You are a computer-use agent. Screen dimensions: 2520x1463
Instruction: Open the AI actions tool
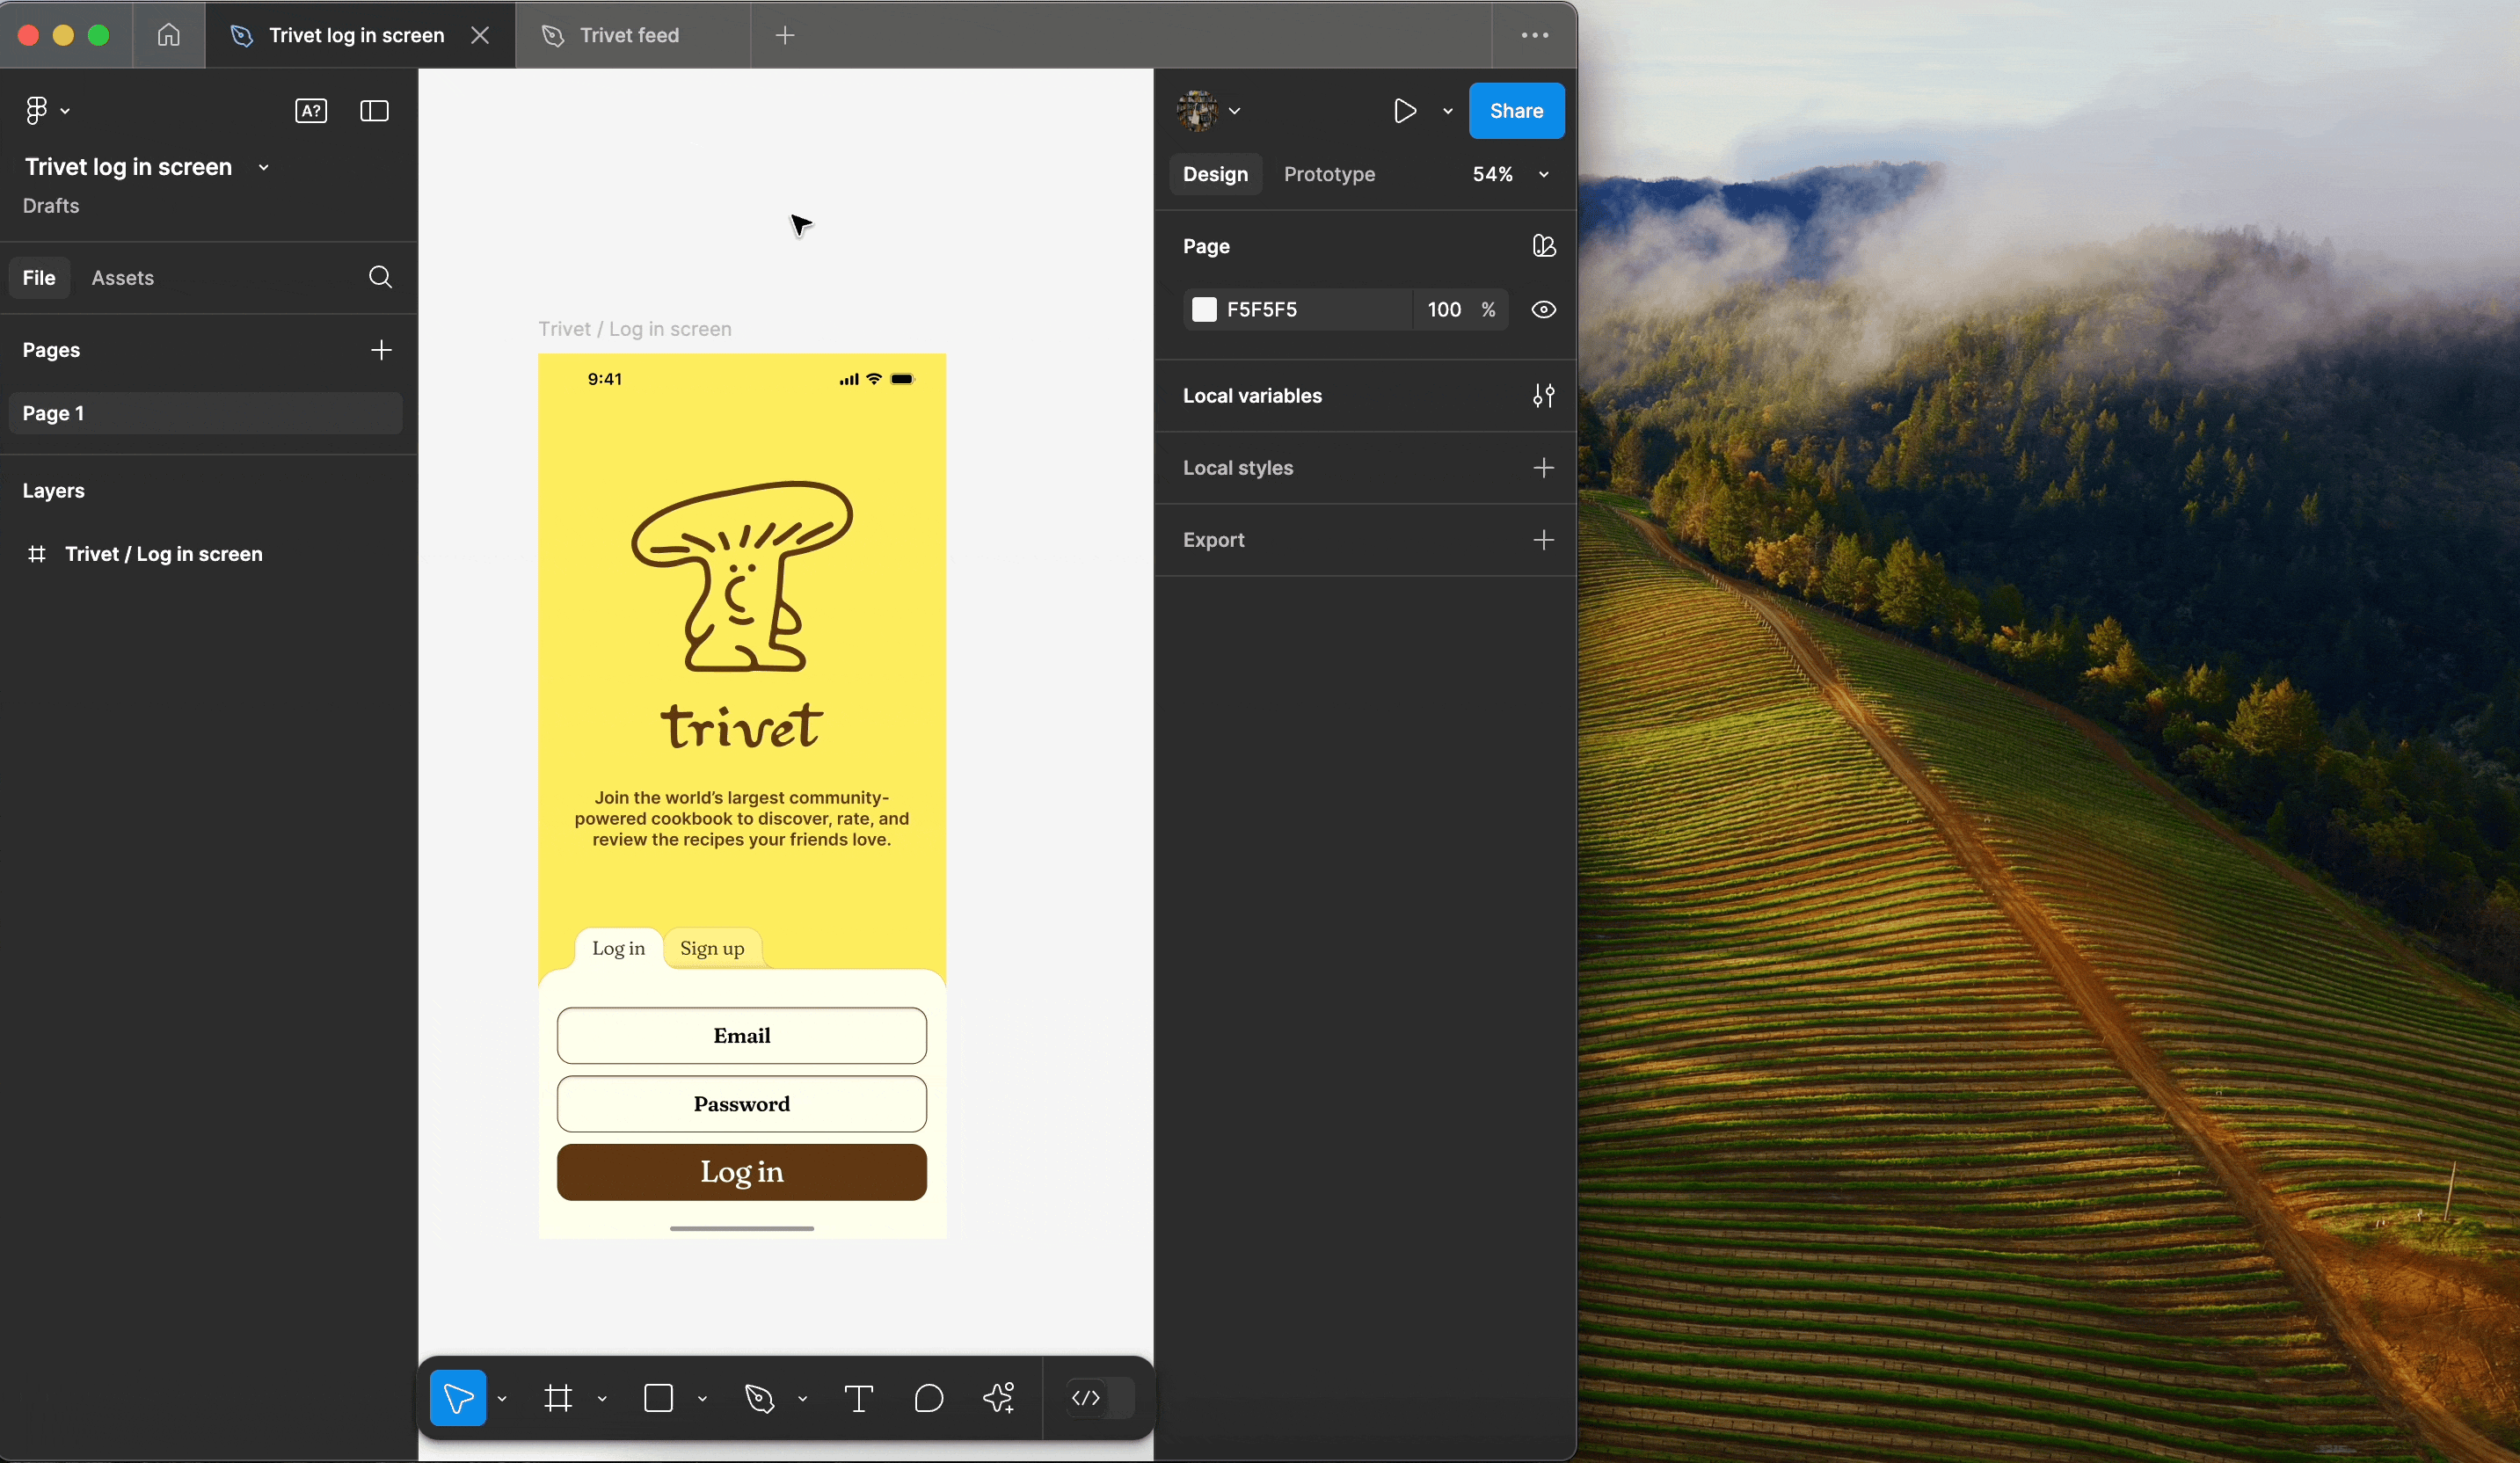pos(999,1398)
